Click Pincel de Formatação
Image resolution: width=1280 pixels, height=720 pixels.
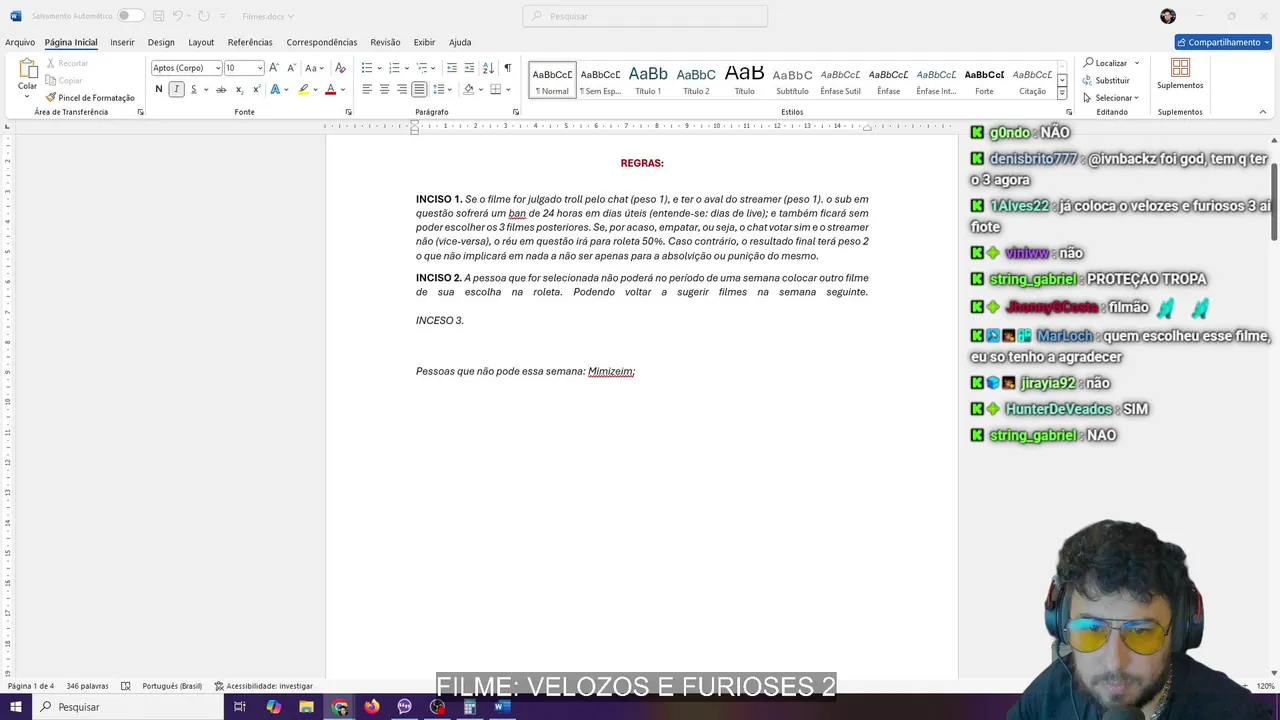click(x=90, y=97)
